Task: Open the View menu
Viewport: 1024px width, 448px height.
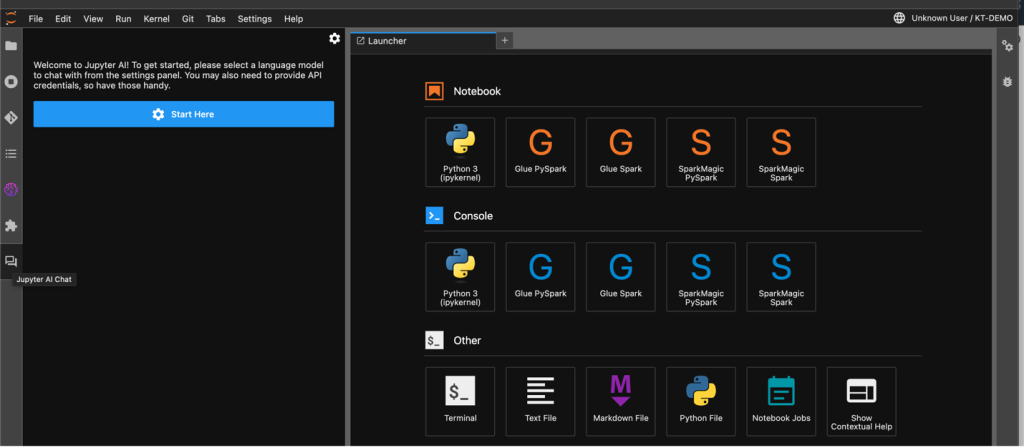Action: [93, 19]
